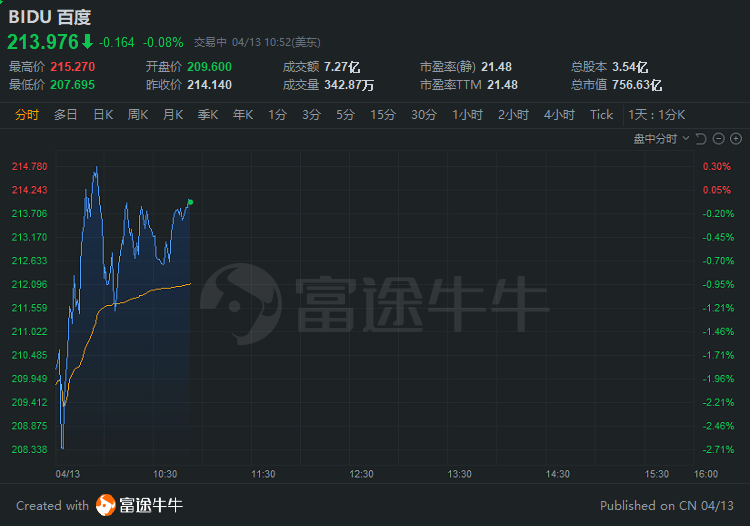The image size is (750, 526).
Task: Select the 1小时 interval tab
Action: pos(467,115)
